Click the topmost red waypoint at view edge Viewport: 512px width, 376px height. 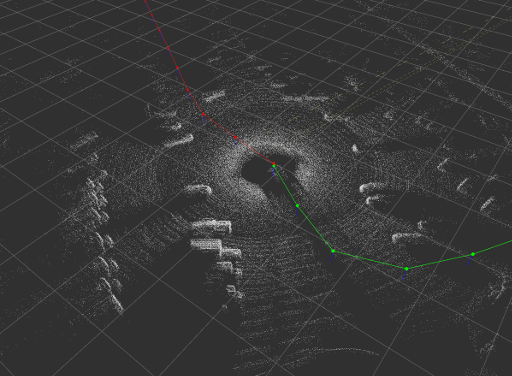pyautogui.click(x=146, y=2)
